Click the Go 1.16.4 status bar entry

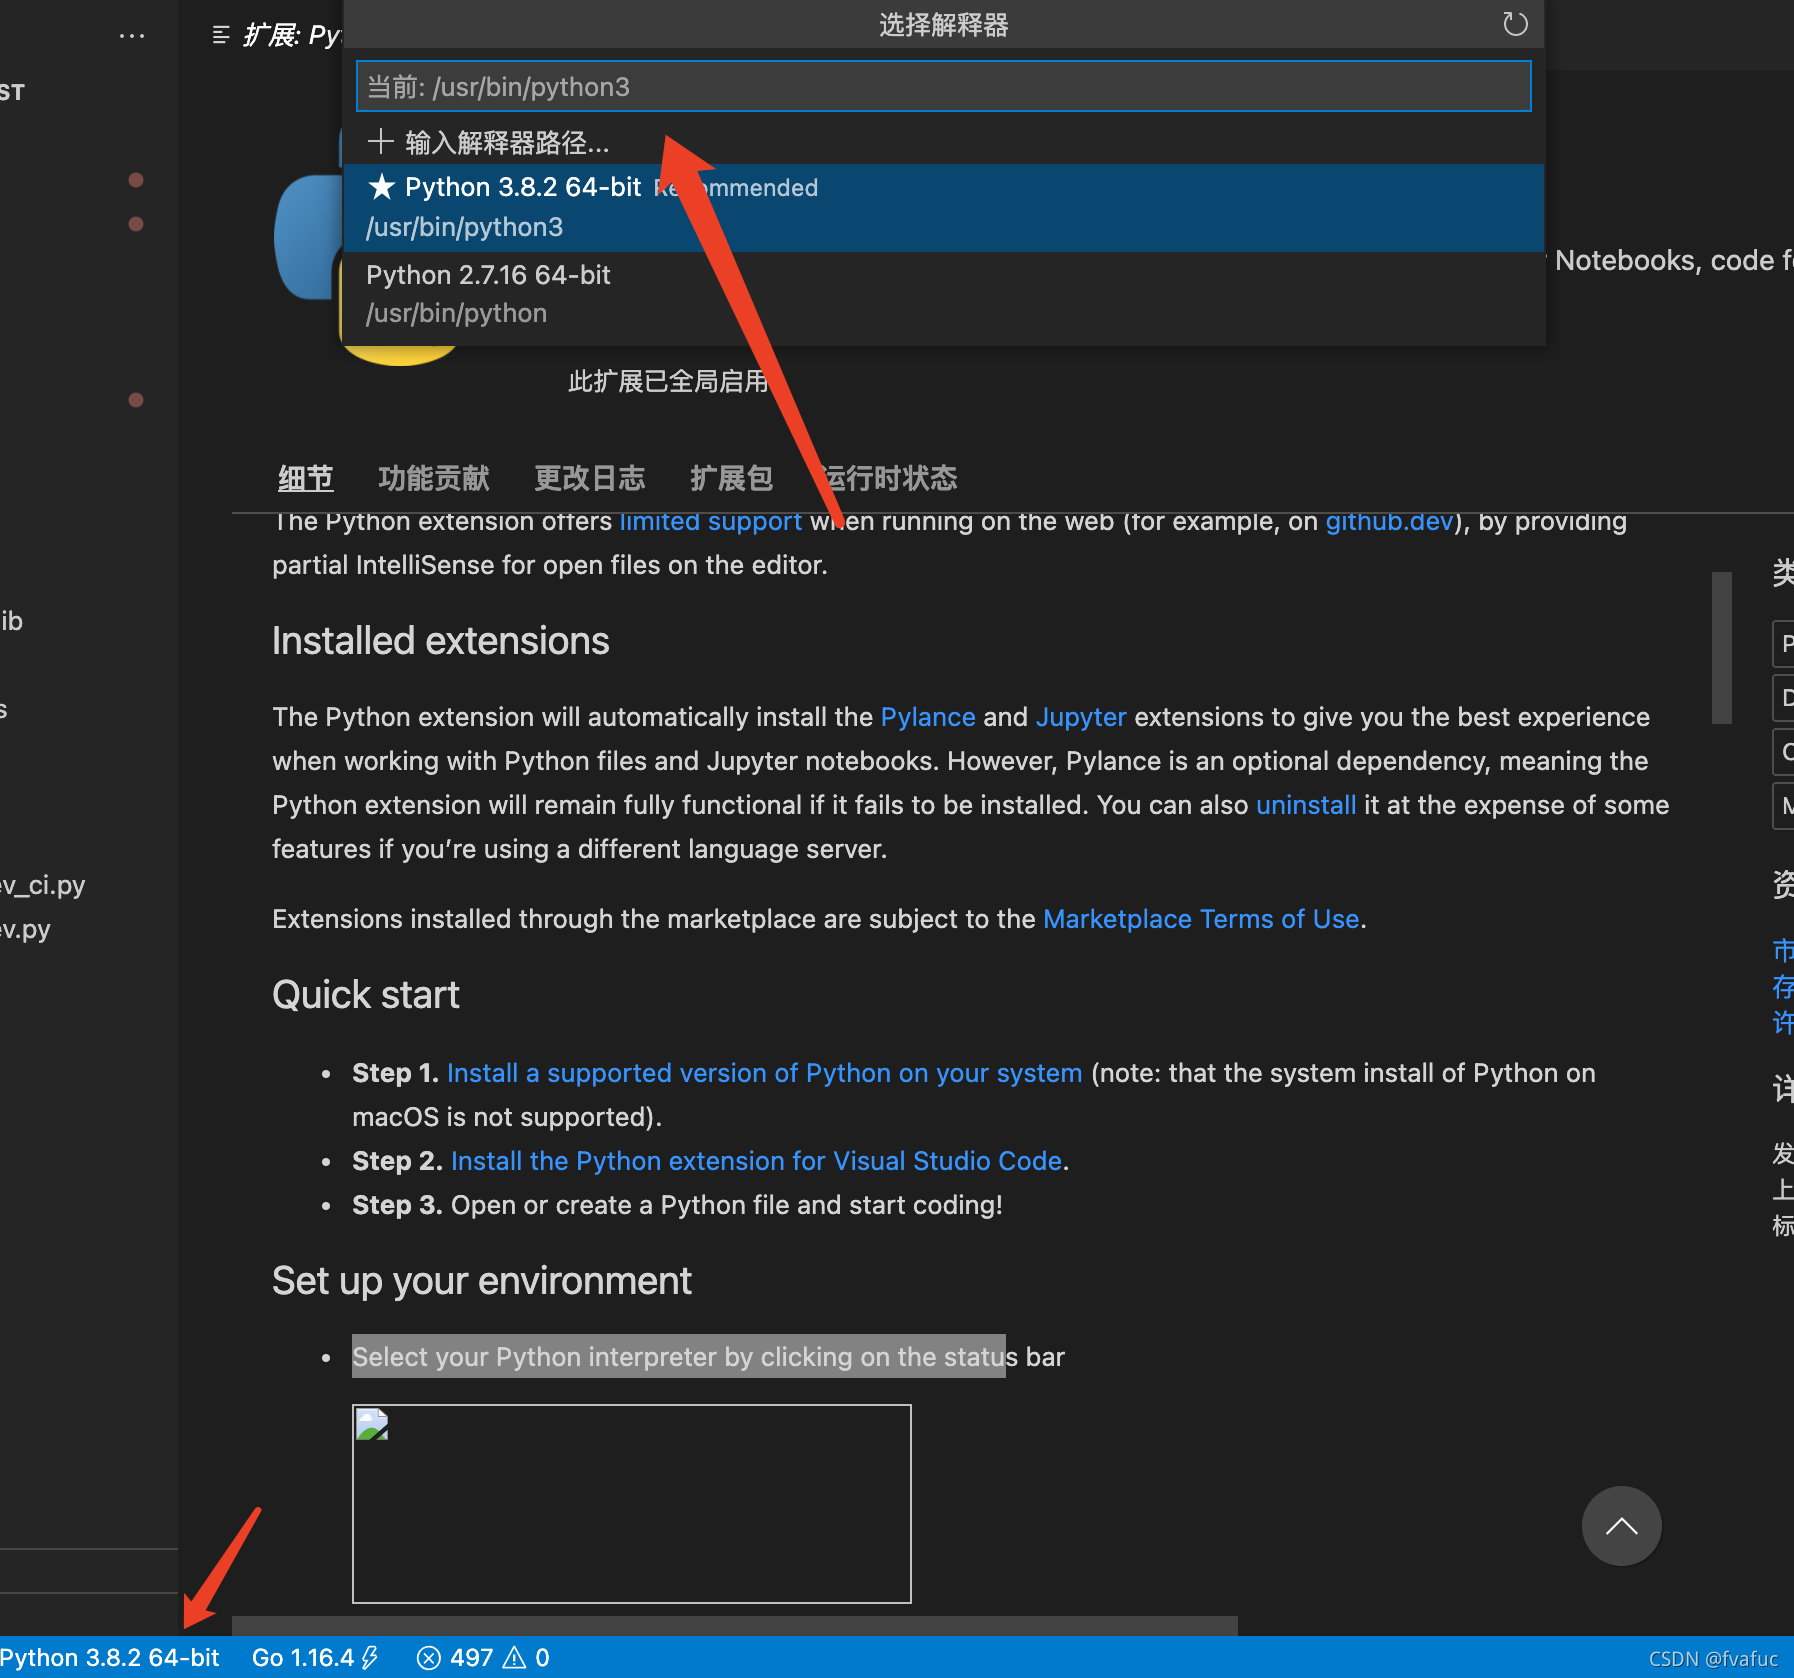pyautogui.click(x=314, y=1658)
